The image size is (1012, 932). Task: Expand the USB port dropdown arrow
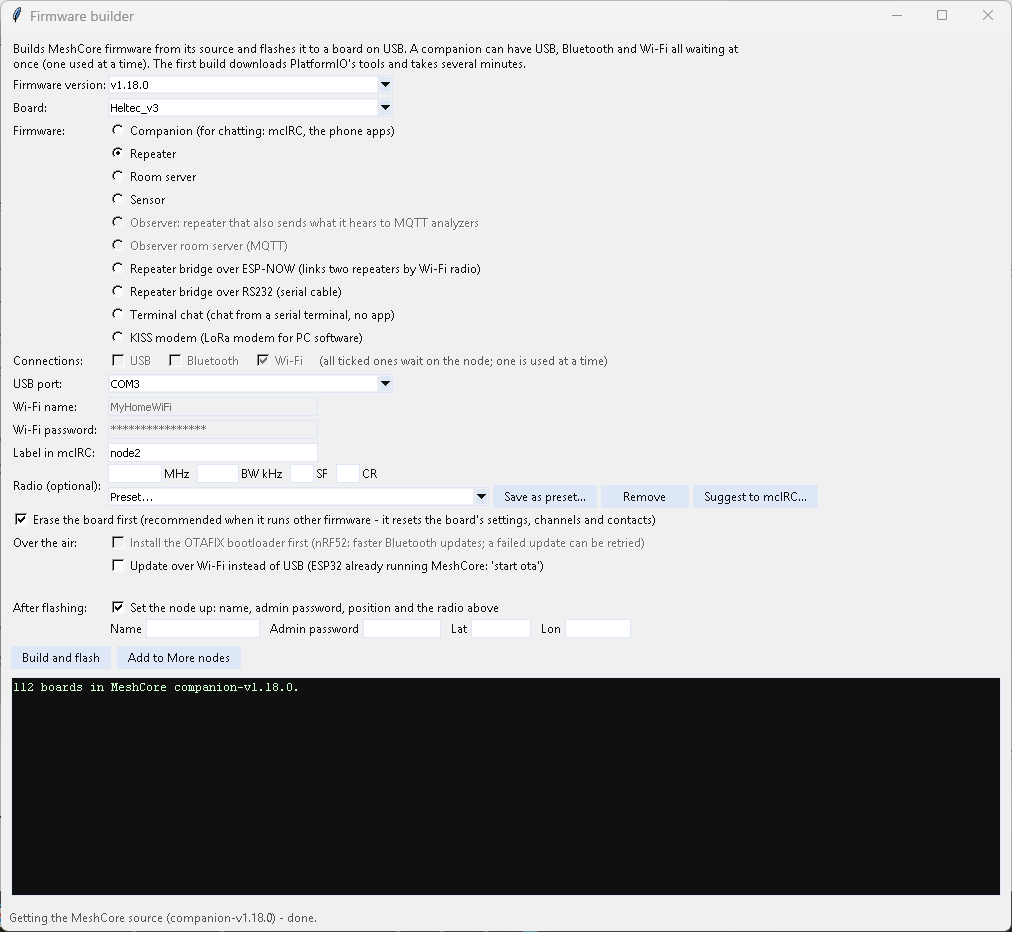[385, 383]
